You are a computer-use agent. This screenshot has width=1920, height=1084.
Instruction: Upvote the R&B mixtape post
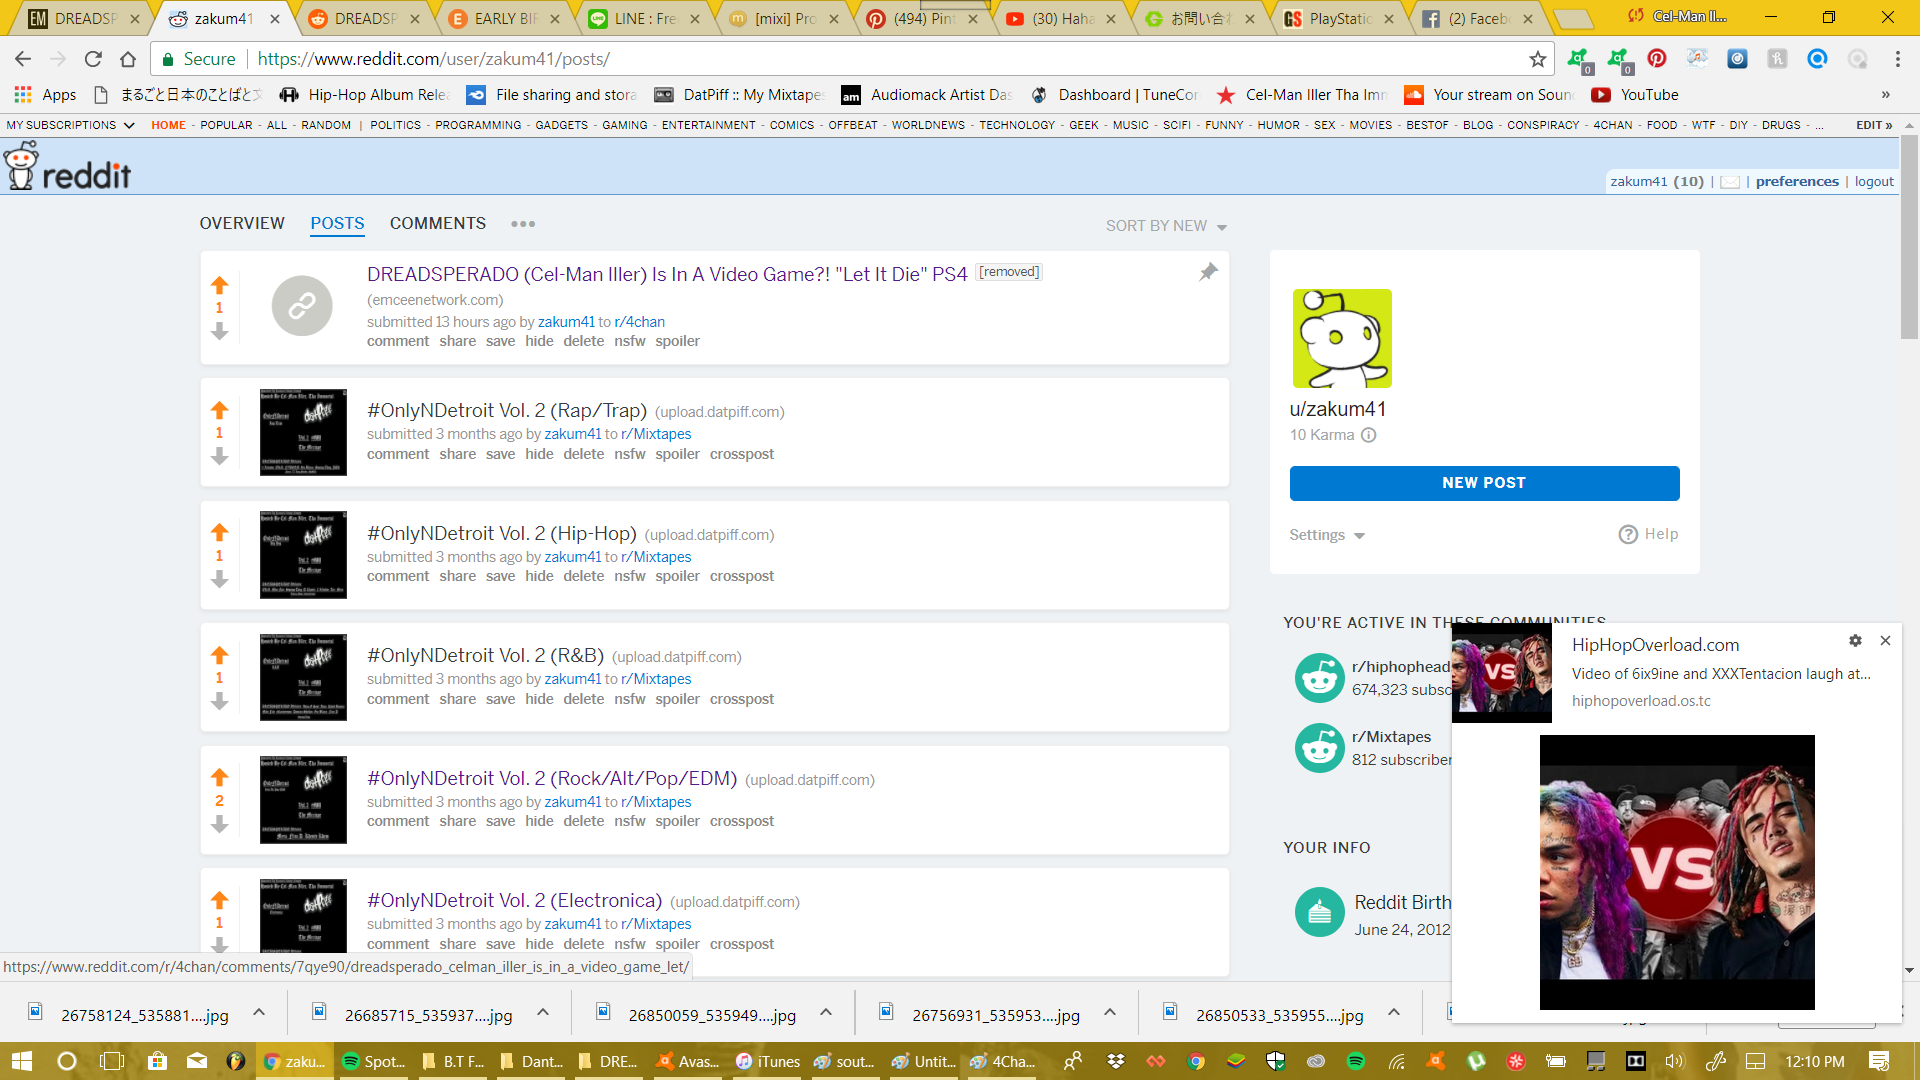(x=220, y=655)
